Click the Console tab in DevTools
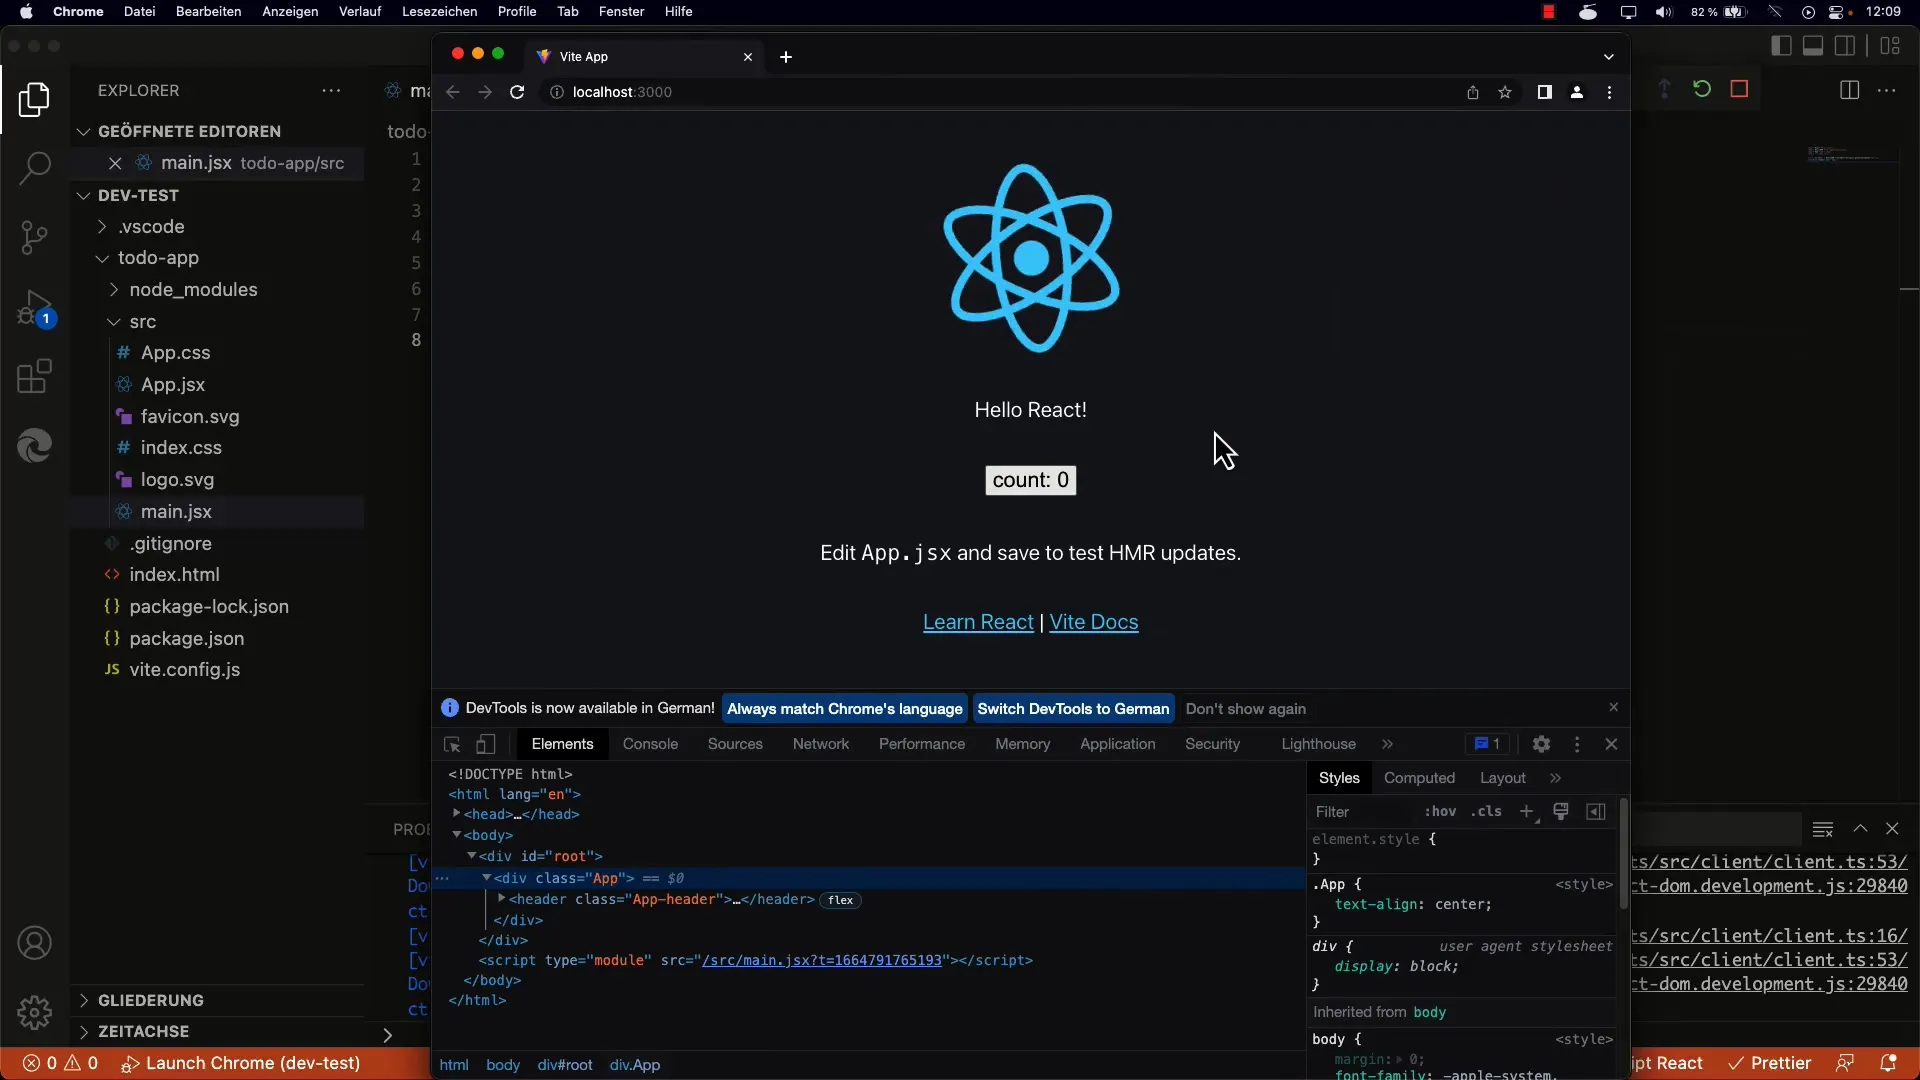 (x=650, y=742)
